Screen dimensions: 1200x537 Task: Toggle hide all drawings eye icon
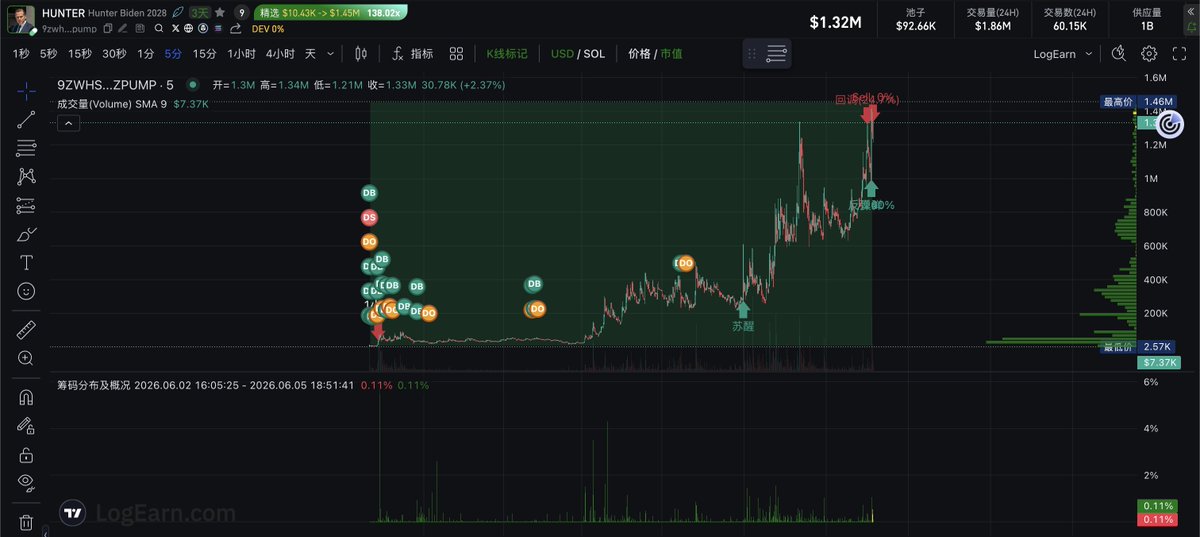pos(26,484)
